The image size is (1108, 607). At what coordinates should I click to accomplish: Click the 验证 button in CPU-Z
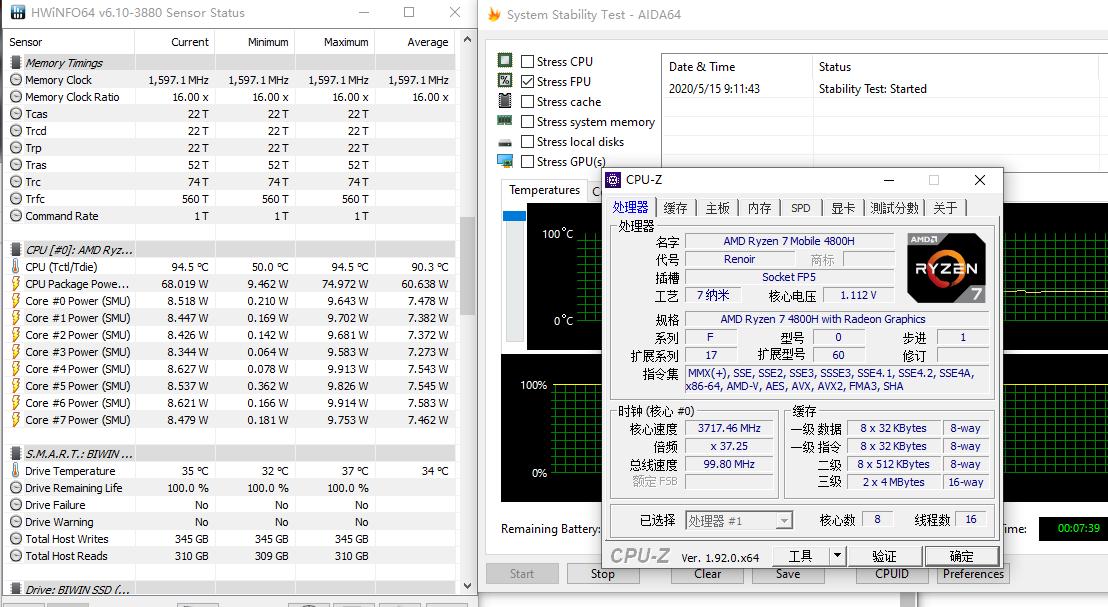887,555
